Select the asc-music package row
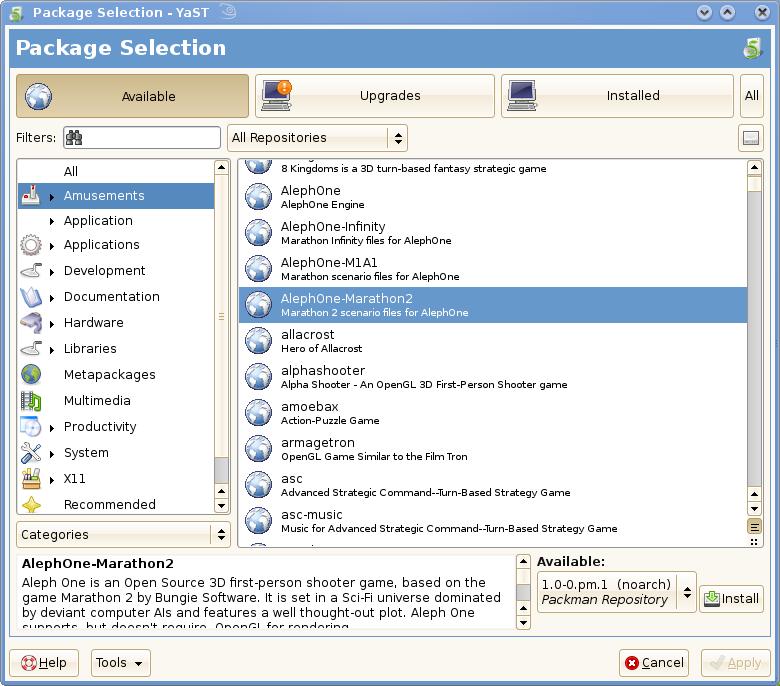This screenshot has height=686, width=780. pos(493,521)
